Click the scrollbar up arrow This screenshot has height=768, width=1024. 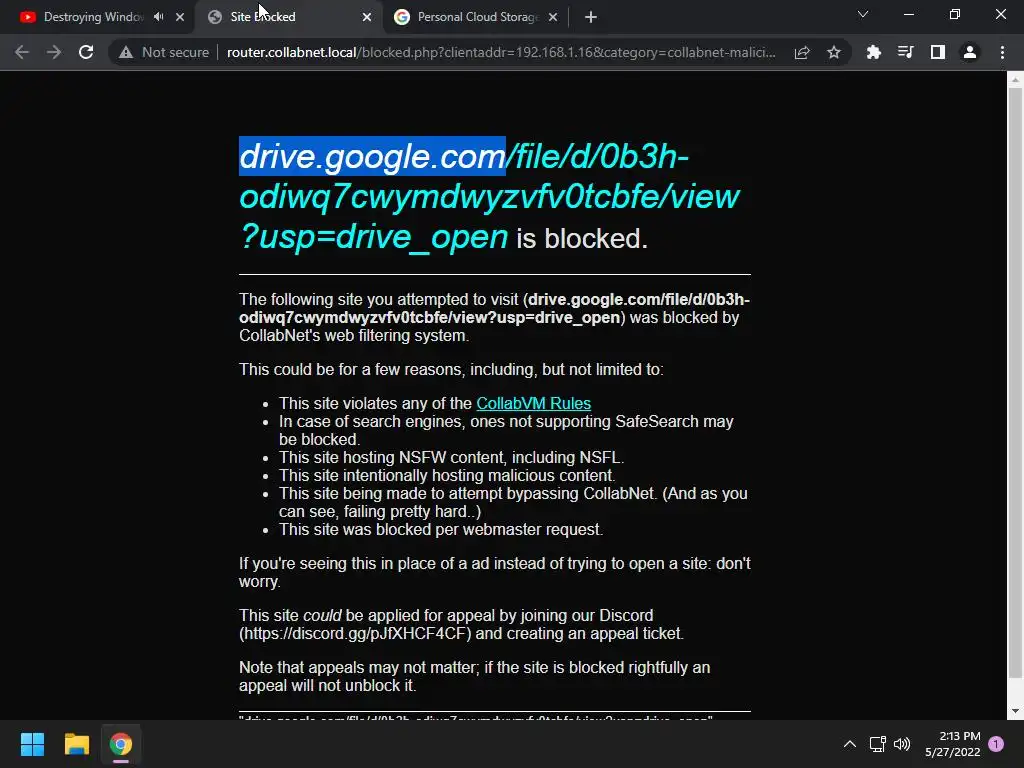[x=1015, y=80]
